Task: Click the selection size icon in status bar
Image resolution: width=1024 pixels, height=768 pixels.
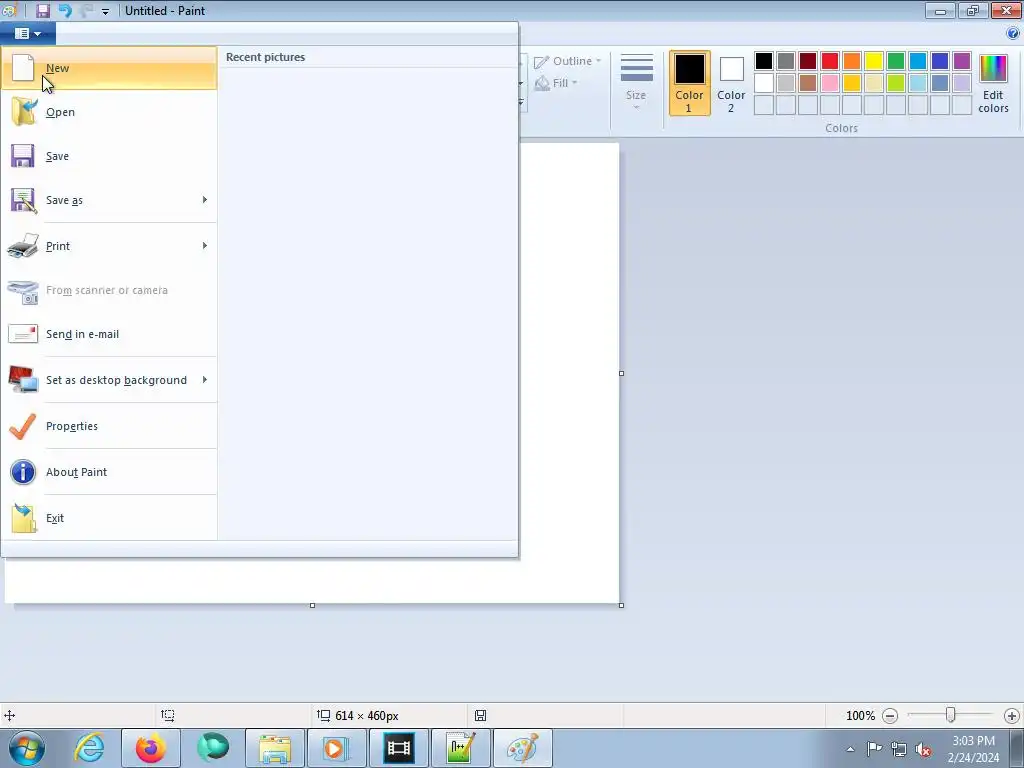Action: coord(168,716)
